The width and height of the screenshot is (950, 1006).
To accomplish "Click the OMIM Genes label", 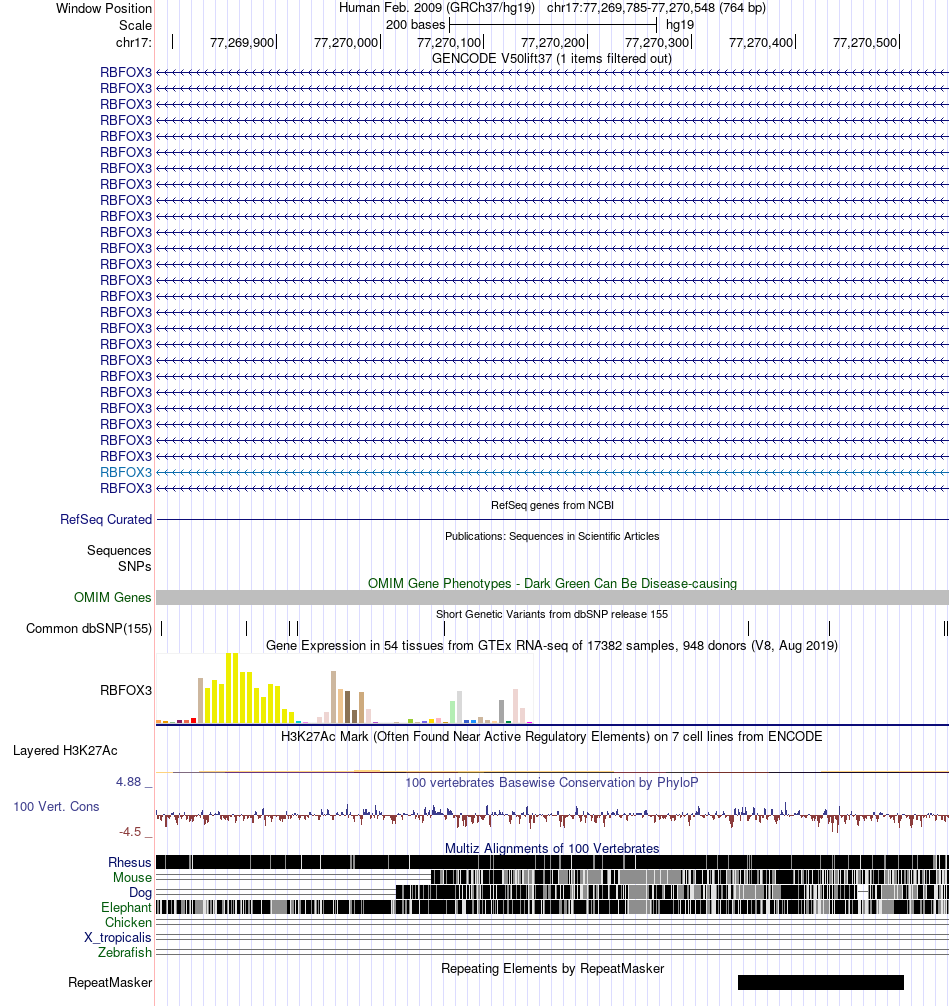I will click(112, 597).
